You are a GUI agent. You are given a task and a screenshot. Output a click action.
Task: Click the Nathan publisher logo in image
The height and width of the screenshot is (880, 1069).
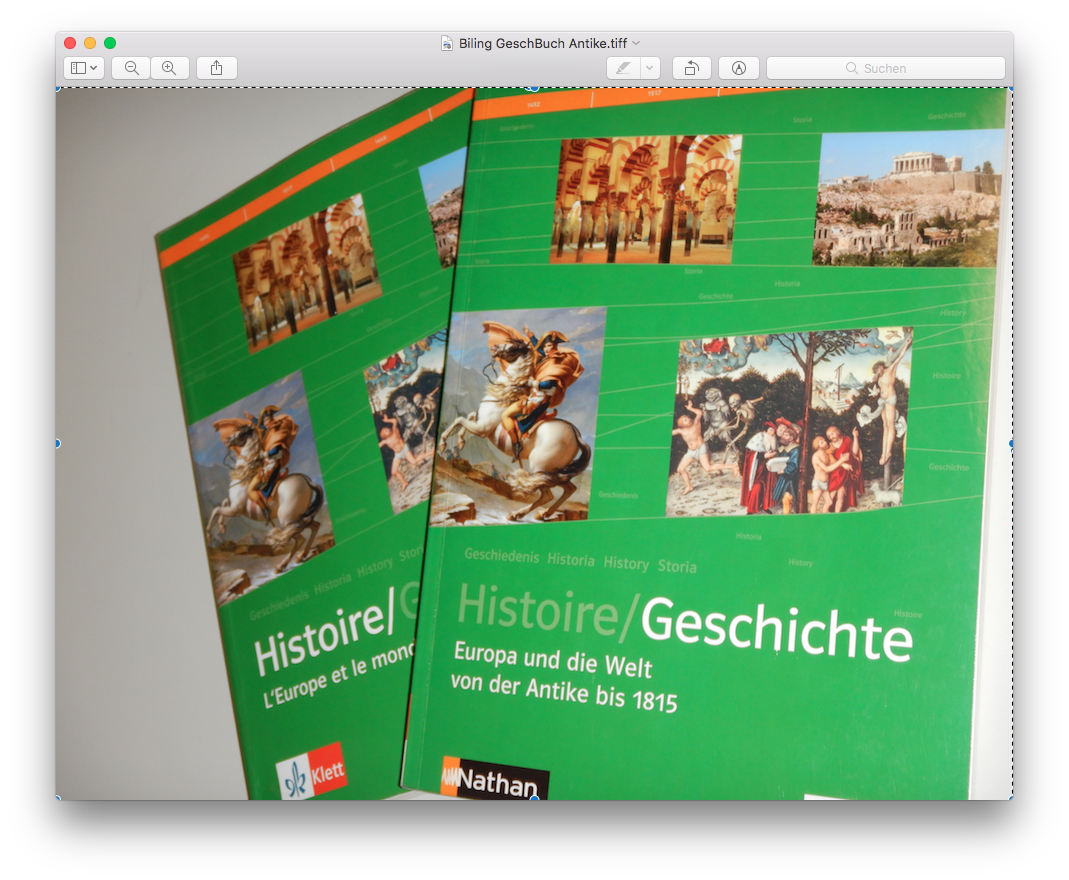click(496, 778)
